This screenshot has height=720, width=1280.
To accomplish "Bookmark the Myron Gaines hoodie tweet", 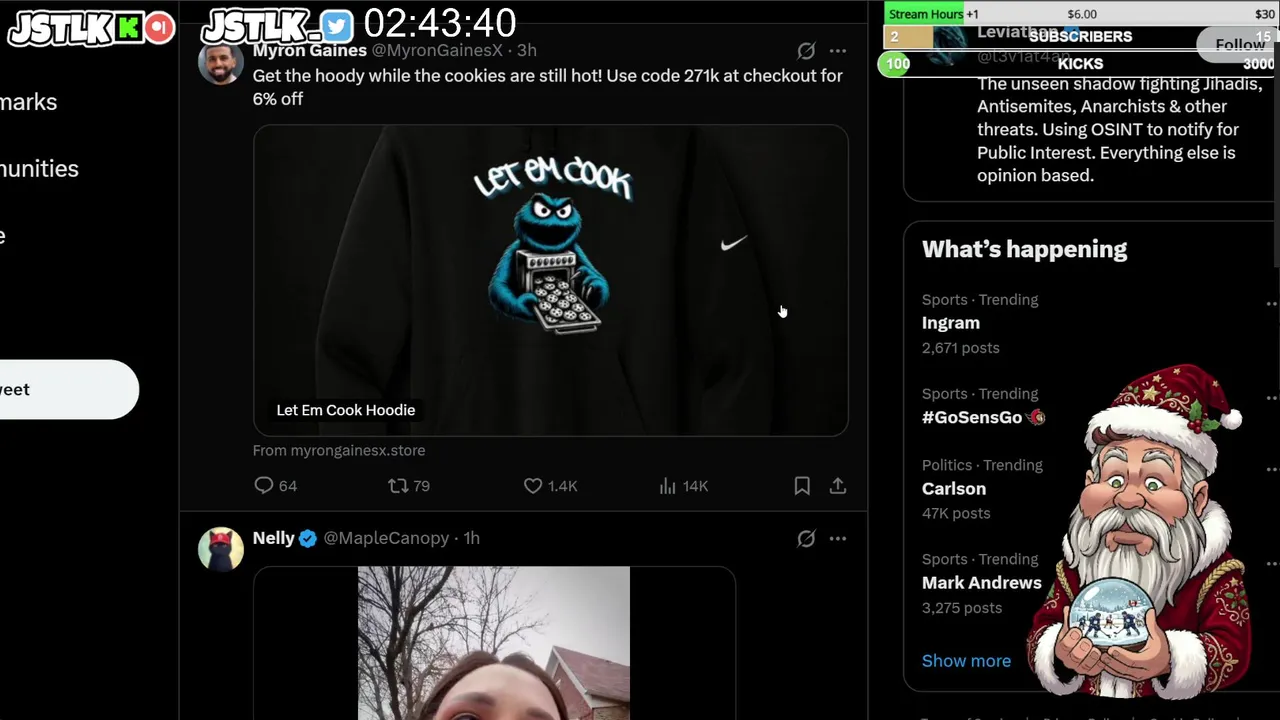I will coord(802,486).
